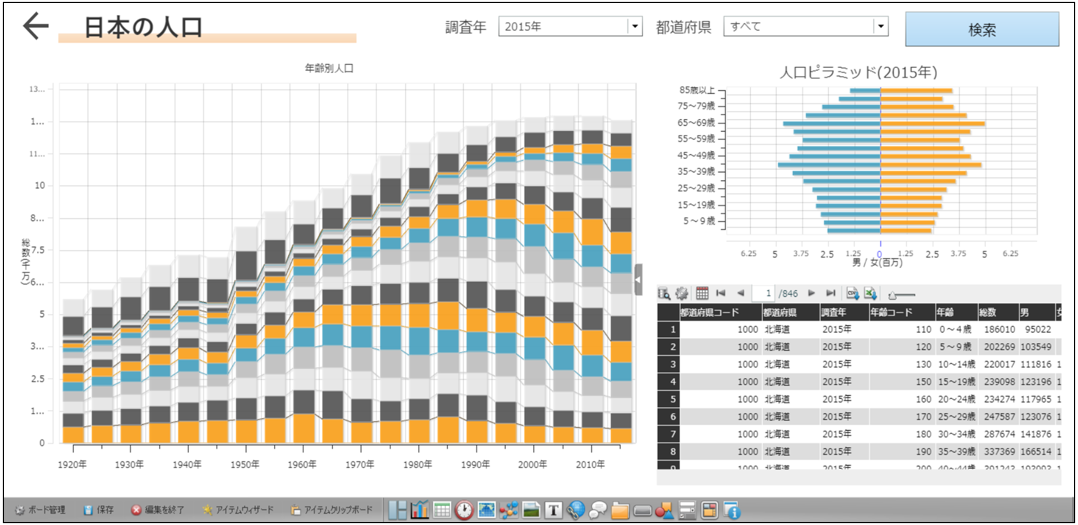Click 編集を終了 to finish editing
Image resolution: width=1078 pixels, height=525 pixels.
point(157,510)
